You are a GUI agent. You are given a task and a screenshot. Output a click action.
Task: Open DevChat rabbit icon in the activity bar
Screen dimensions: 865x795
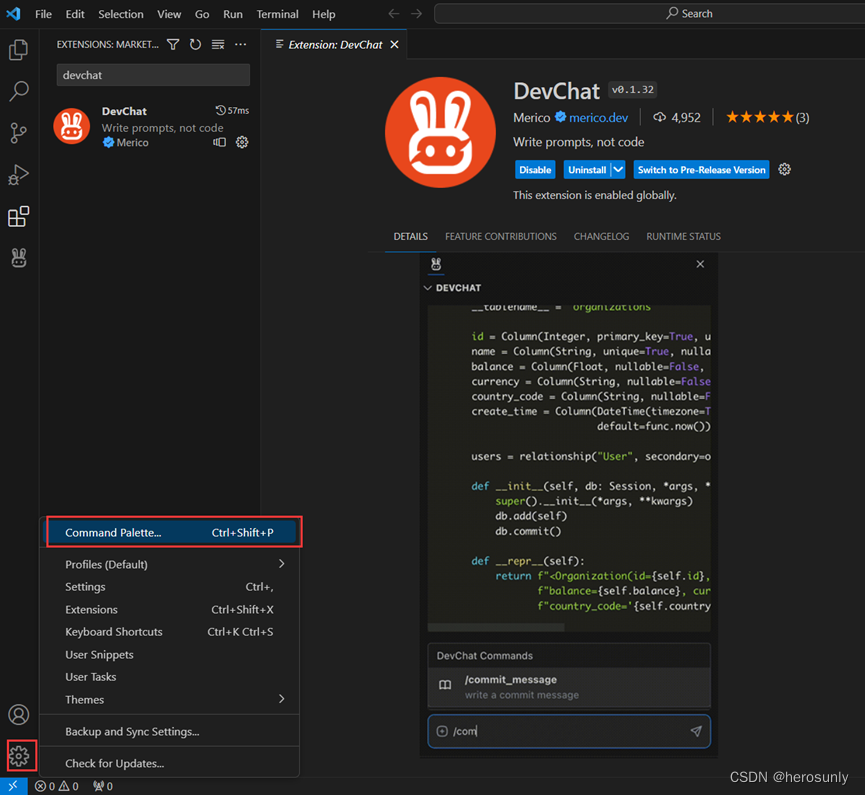point(19,258)
